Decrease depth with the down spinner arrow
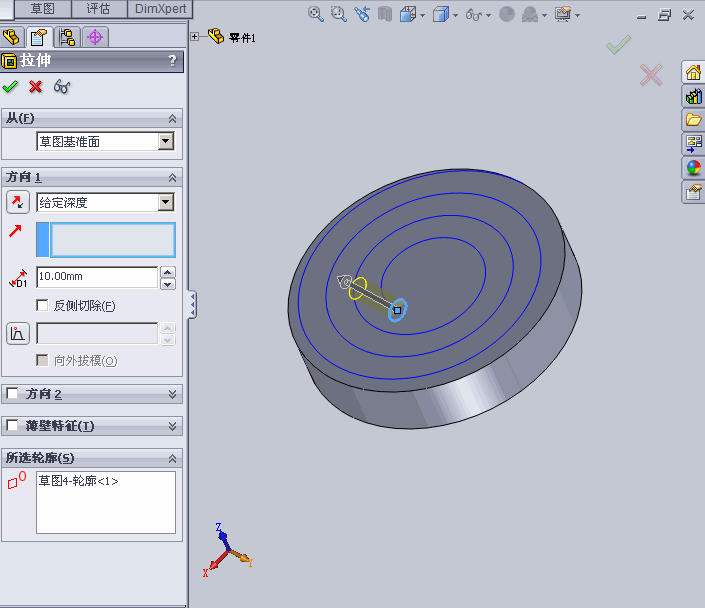The width and height of the screenshot is (705, 608). [168, 284]
